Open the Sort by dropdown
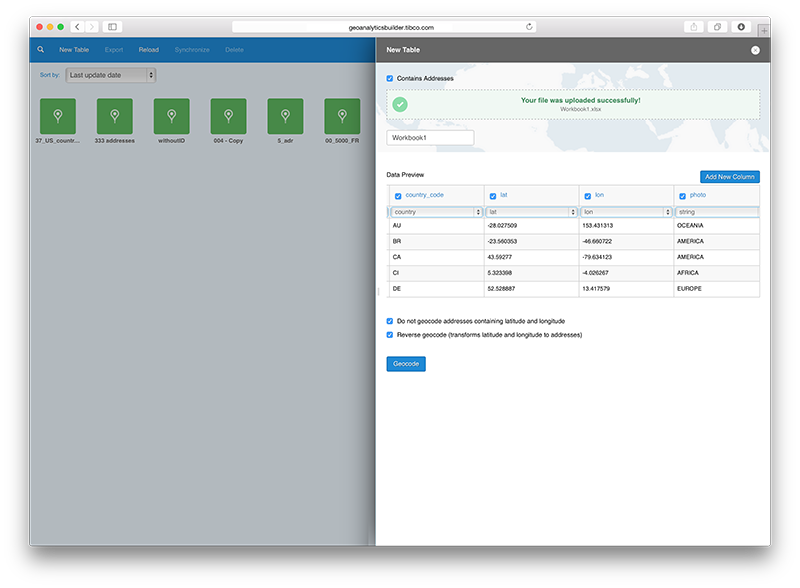Viewport: 800px width, 588px height. pos(110,75)
